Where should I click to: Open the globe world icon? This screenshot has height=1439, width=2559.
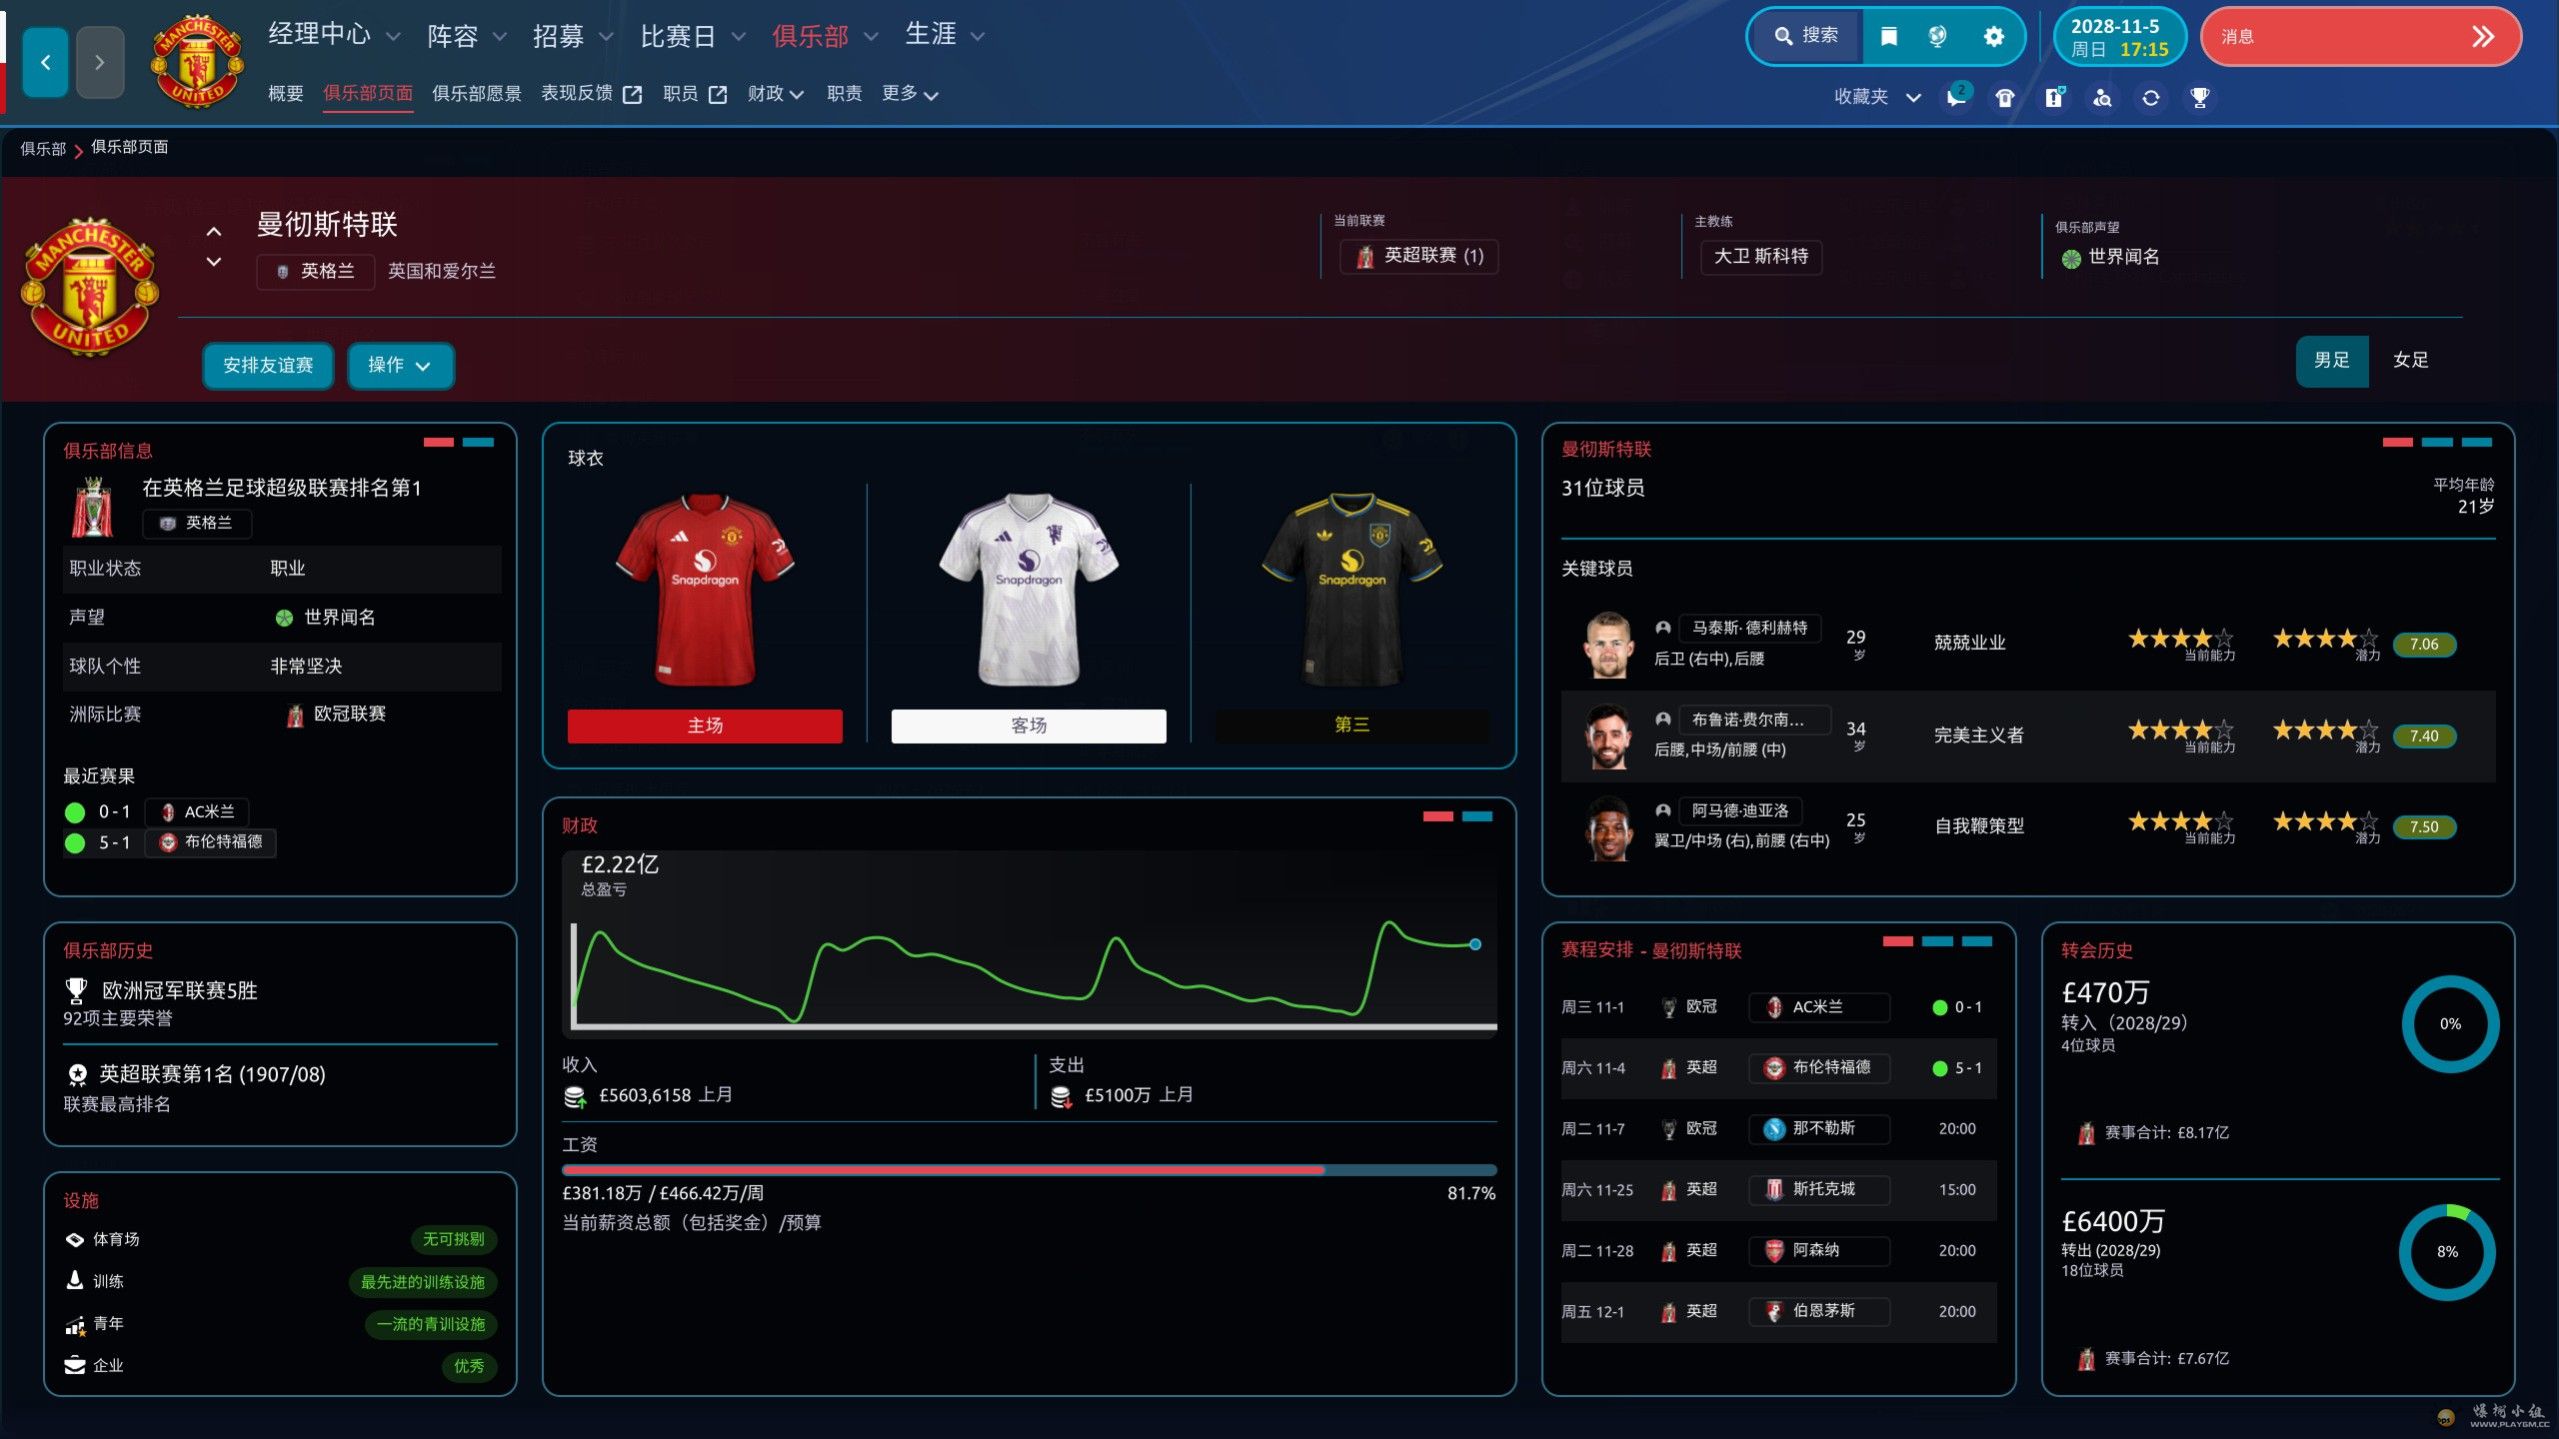(x=1937, y=36)
